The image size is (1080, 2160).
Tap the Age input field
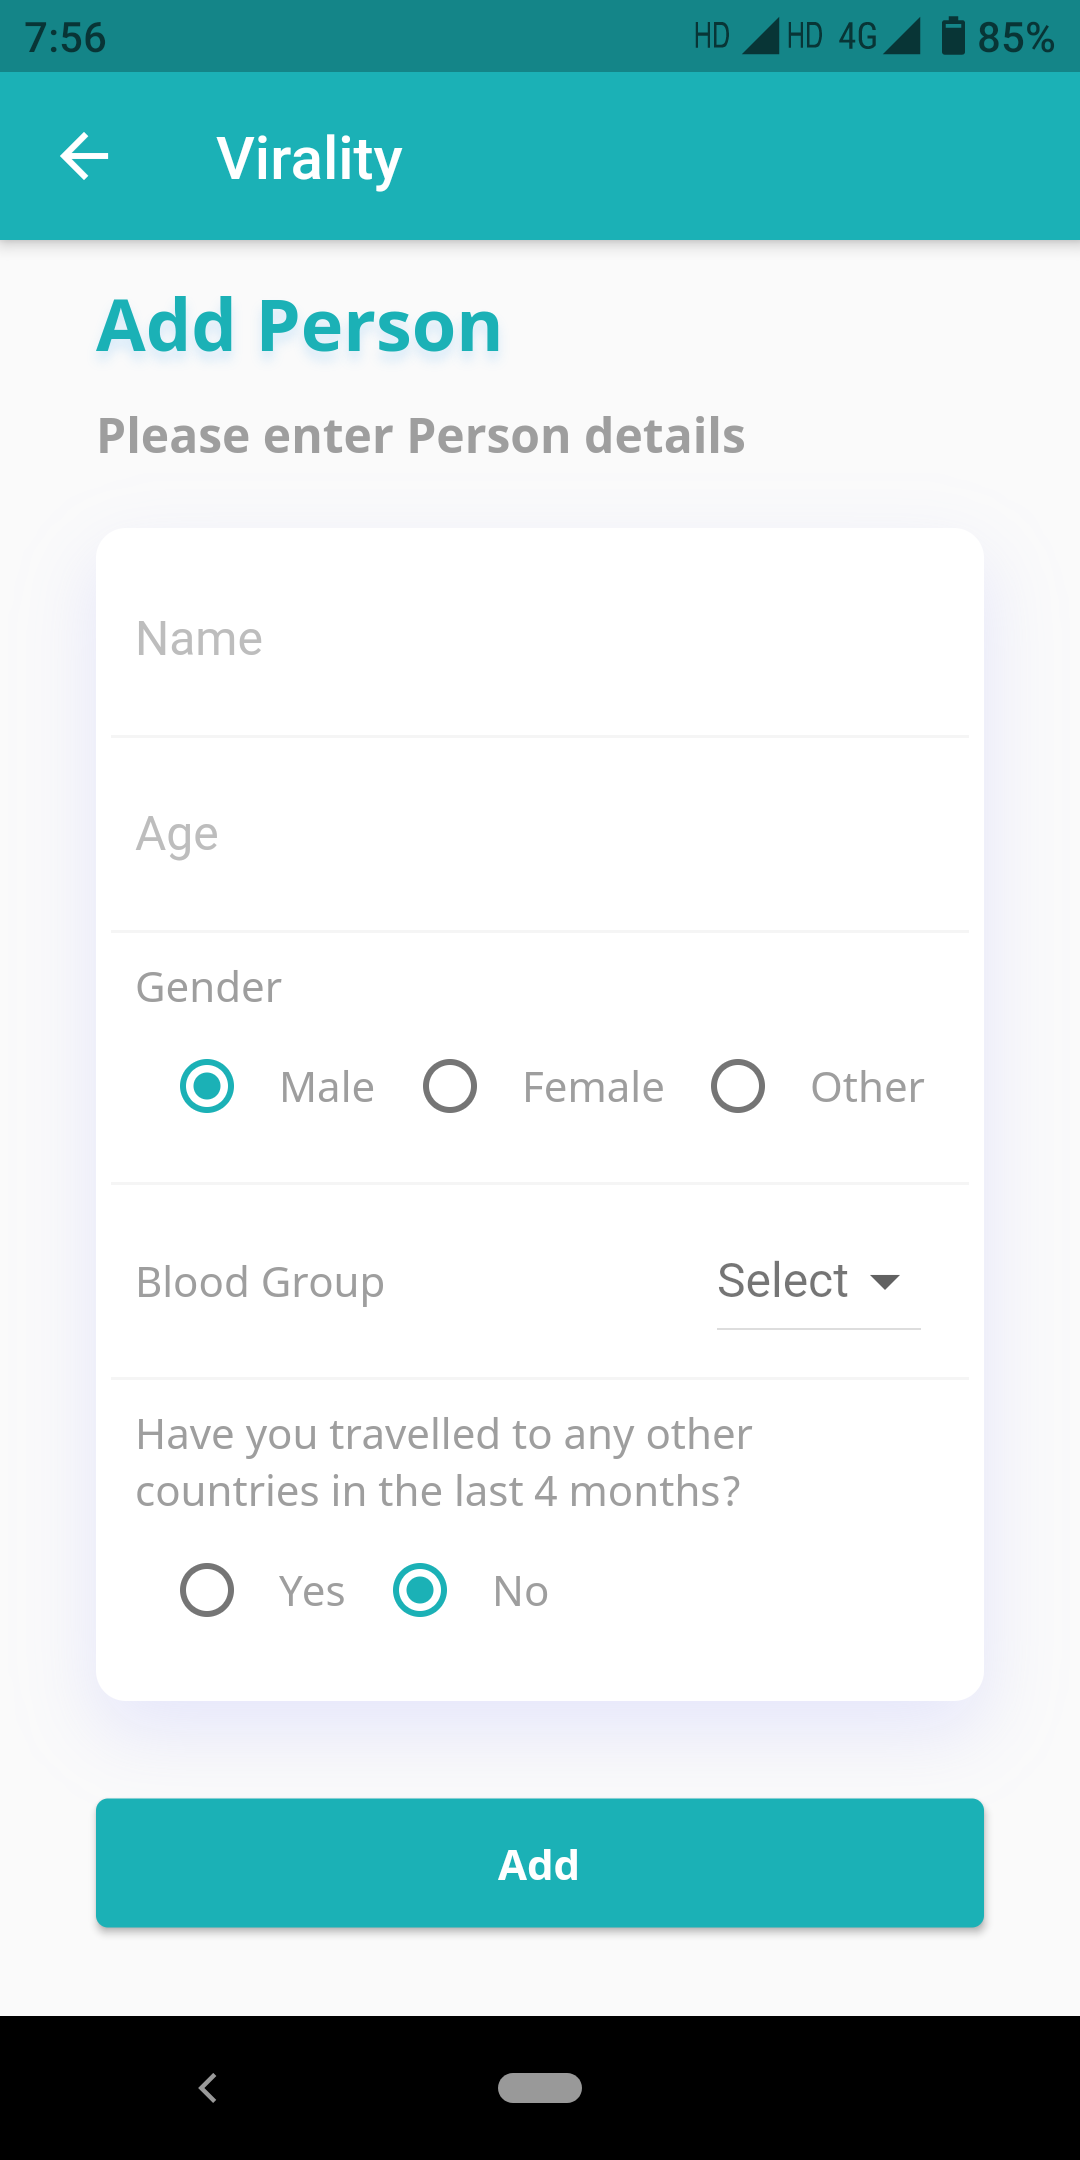pos(540,834)
